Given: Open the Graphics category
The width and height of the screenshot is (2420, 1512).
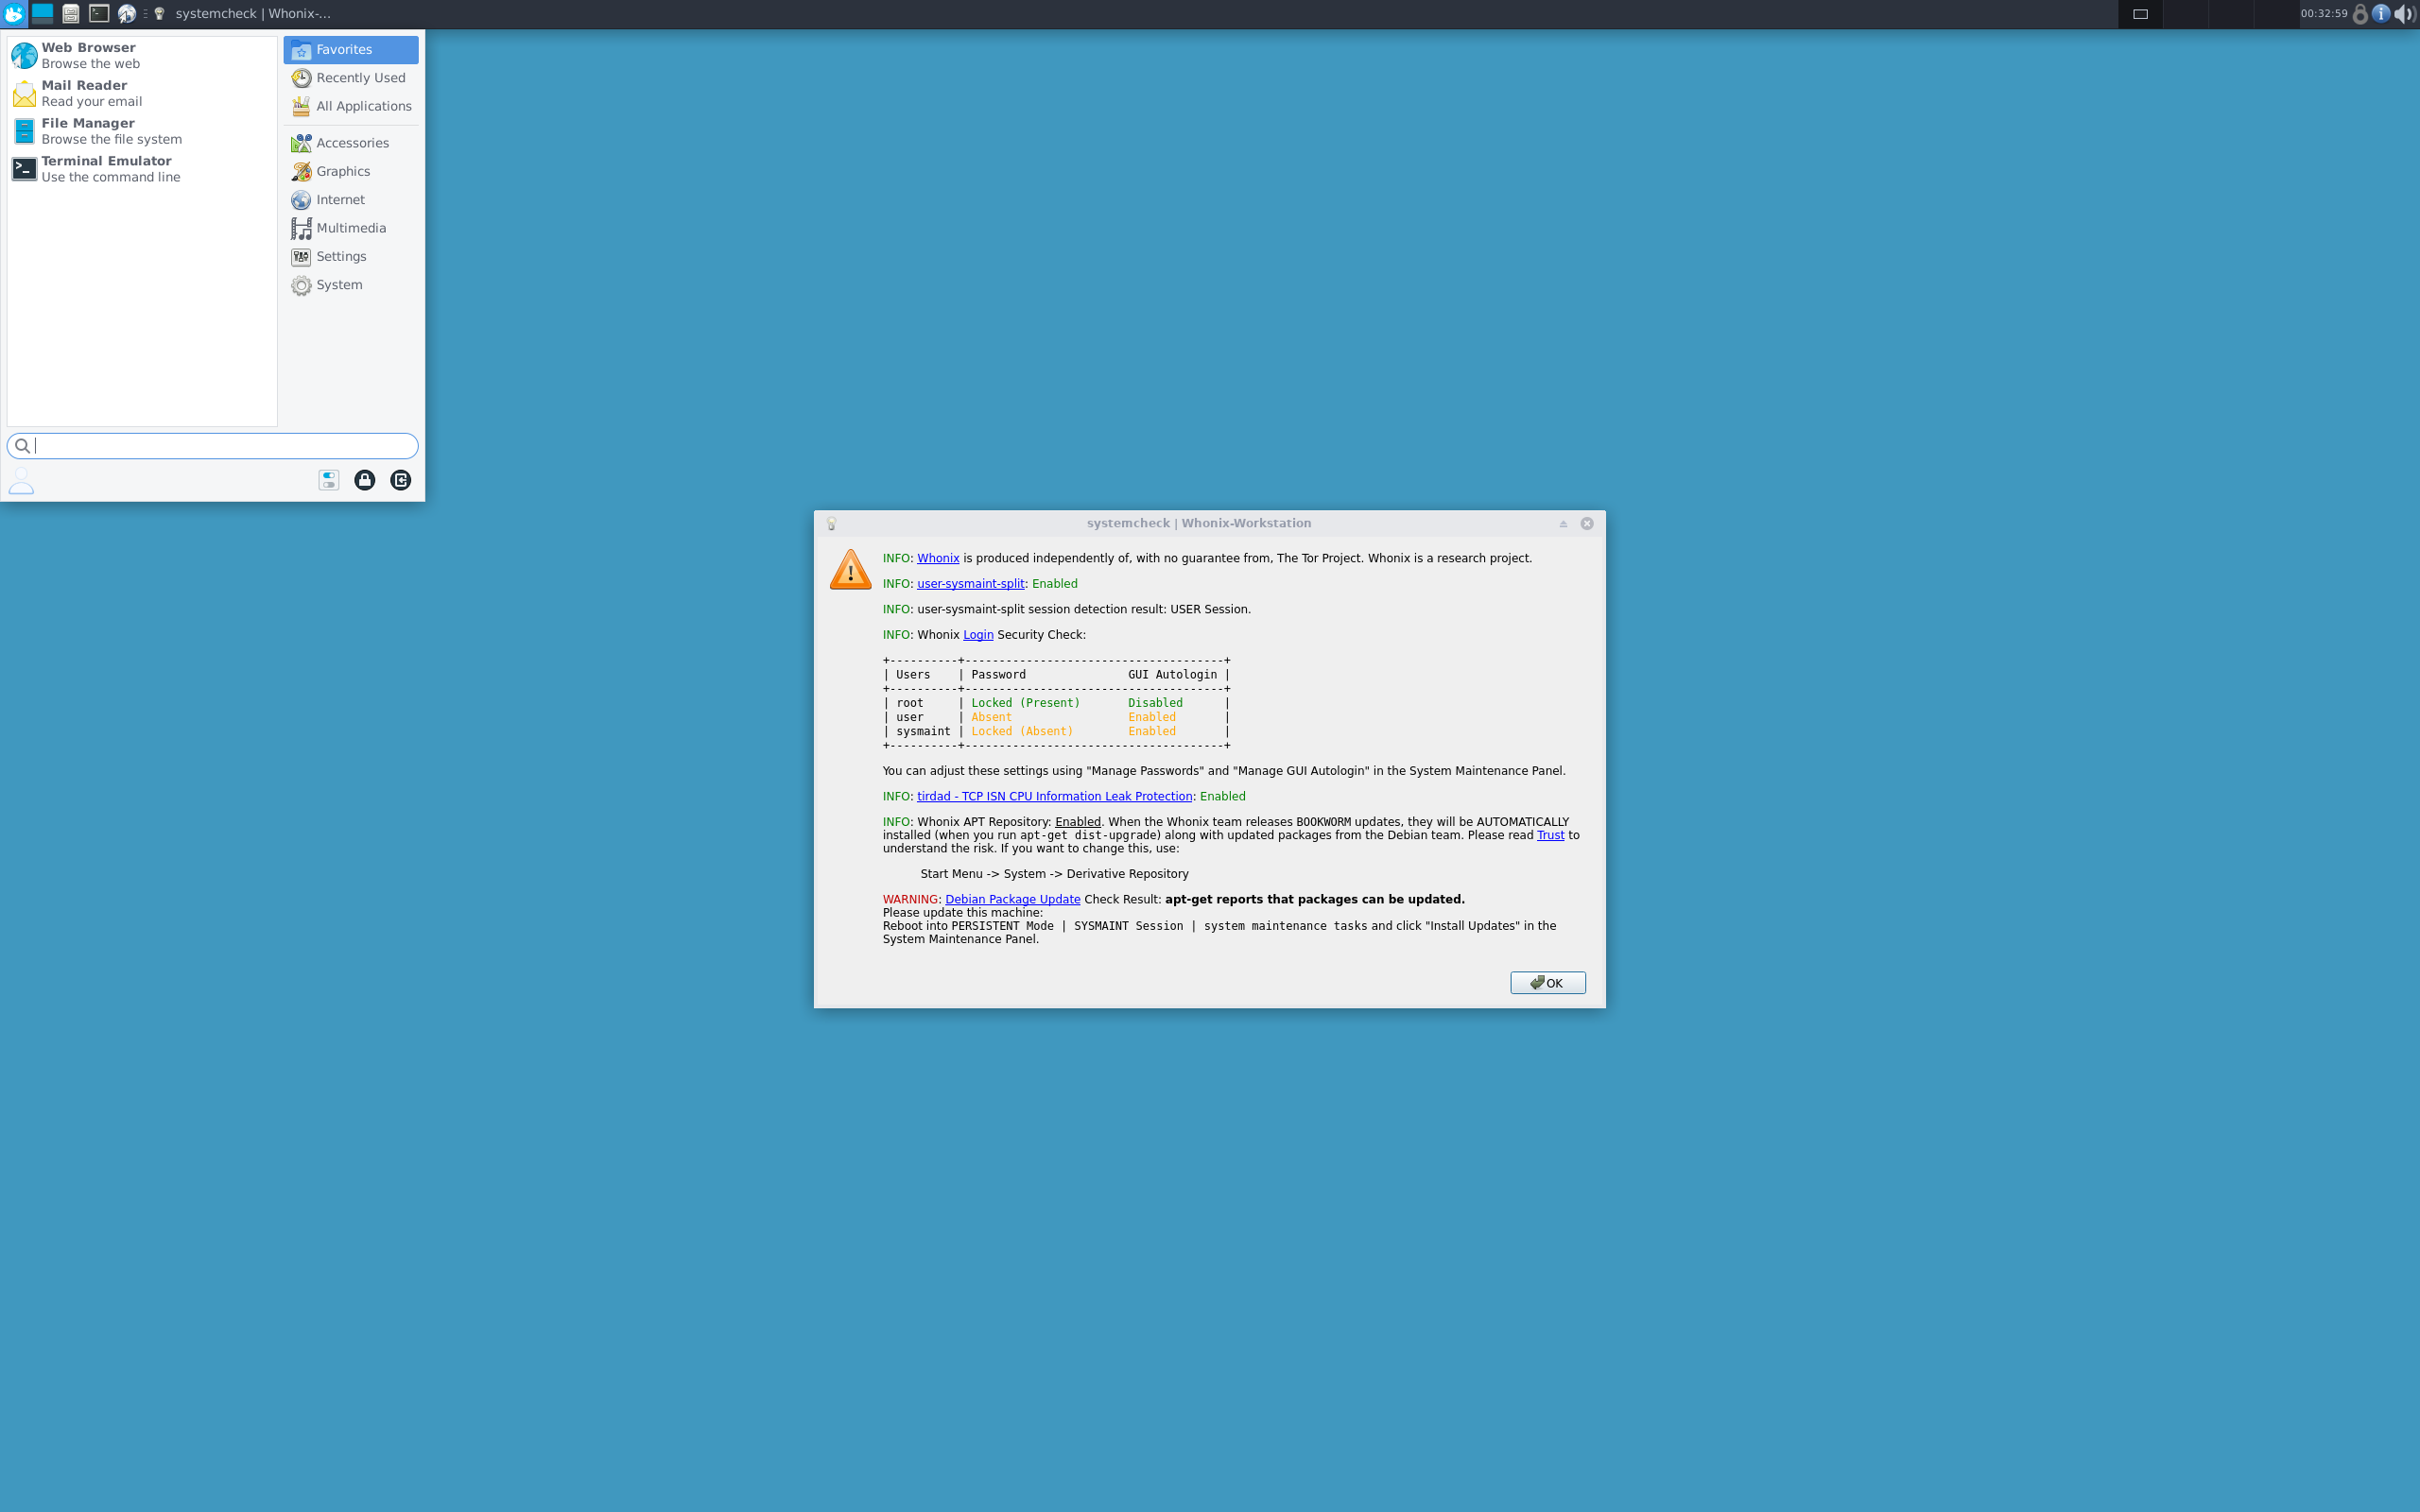Looking at the screenshot, I should click(351, 172).
